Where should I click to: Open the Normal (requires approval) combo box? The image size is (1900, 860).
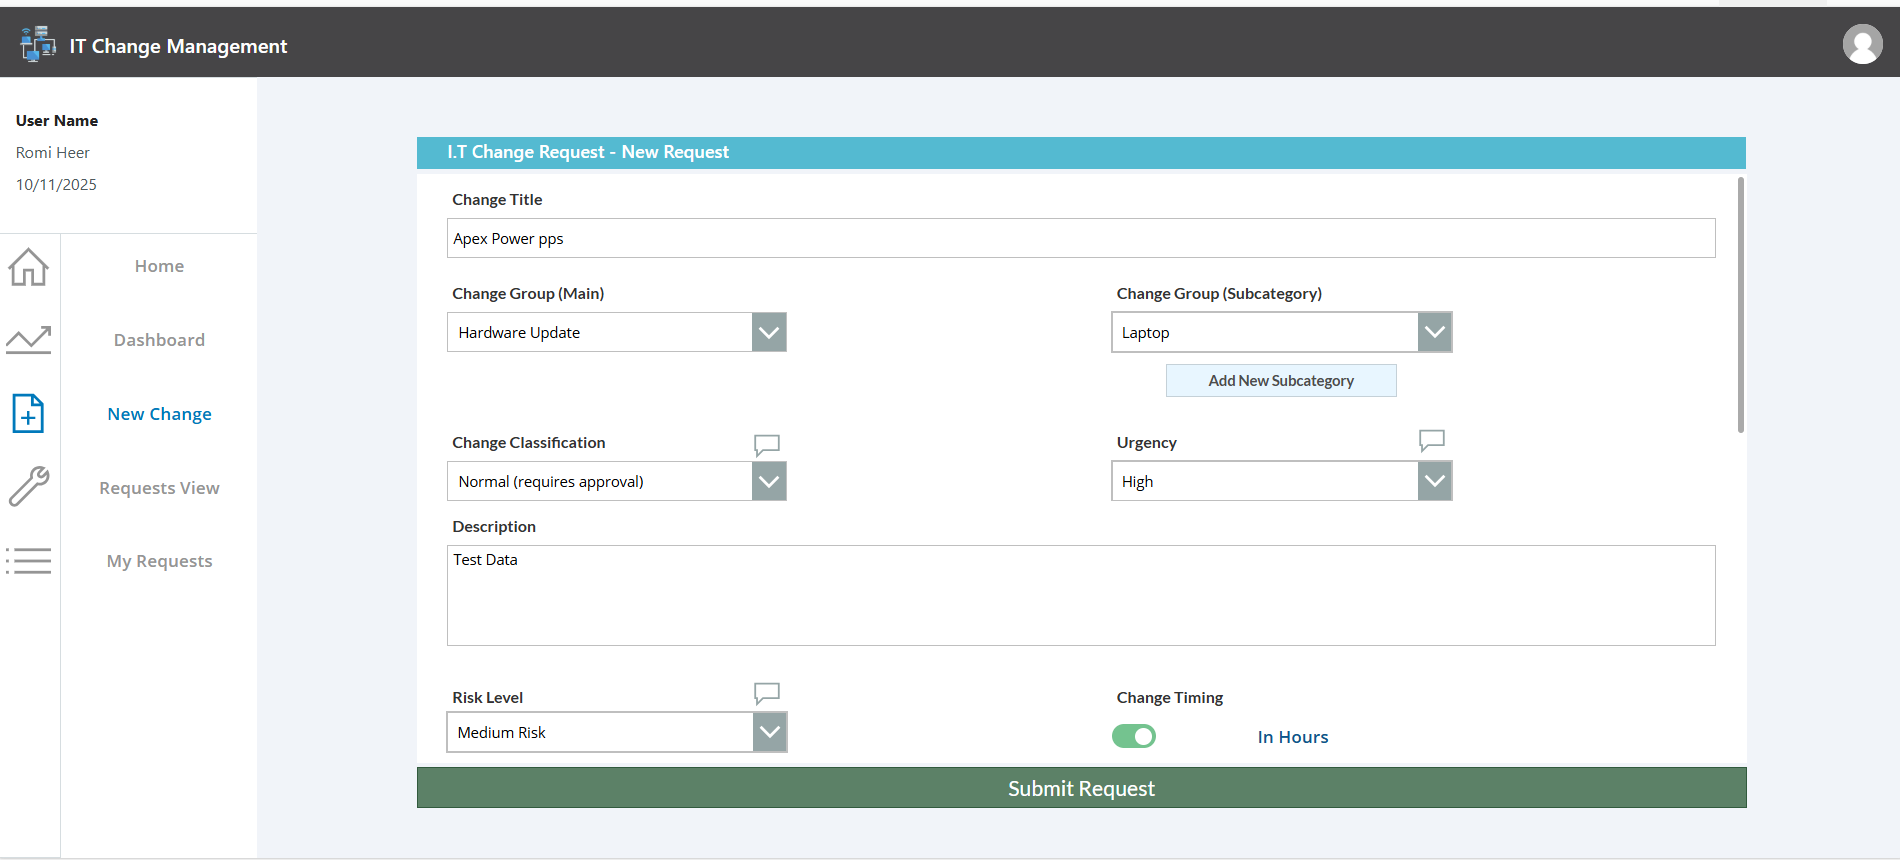(617, 481)
